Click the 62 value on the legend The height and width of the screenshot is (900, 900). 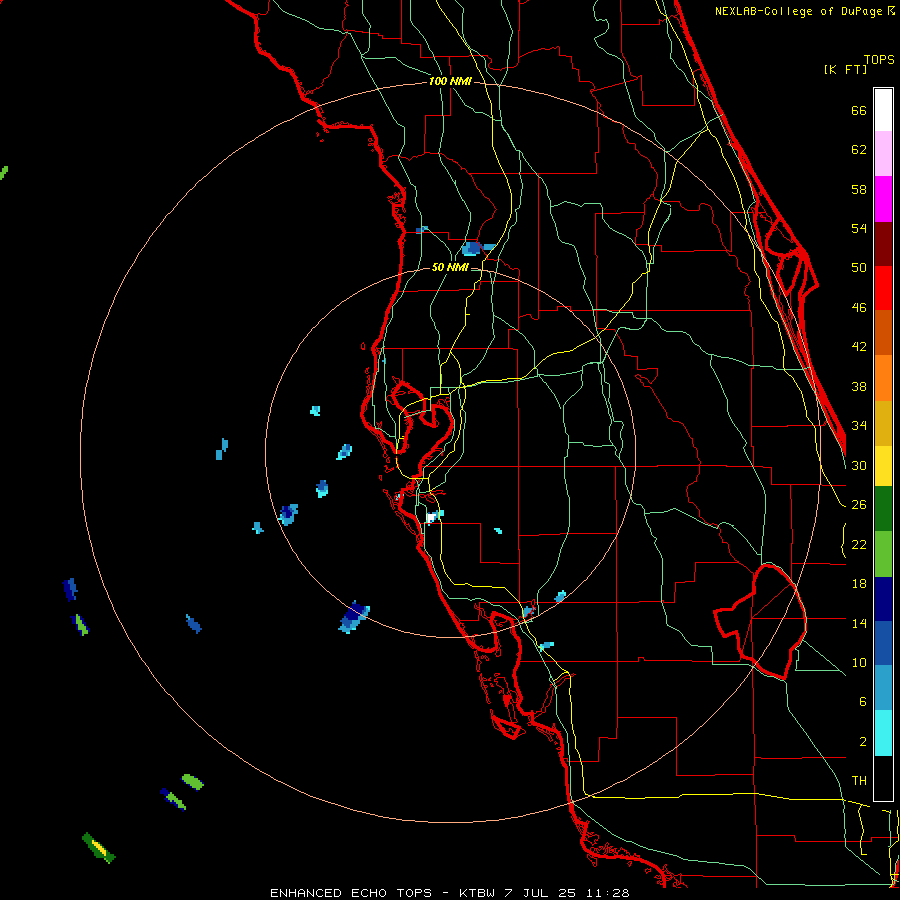pos(859,150)
